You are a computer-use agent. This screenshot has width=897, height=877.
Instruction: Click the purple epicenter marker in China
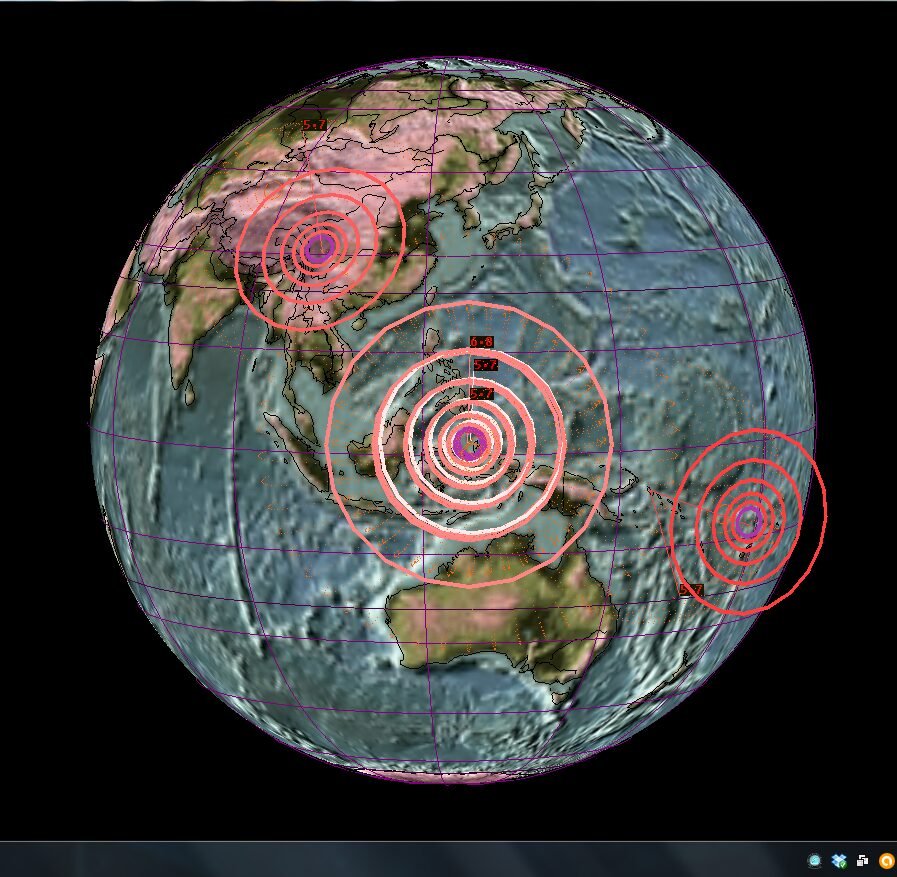point(318,249)
